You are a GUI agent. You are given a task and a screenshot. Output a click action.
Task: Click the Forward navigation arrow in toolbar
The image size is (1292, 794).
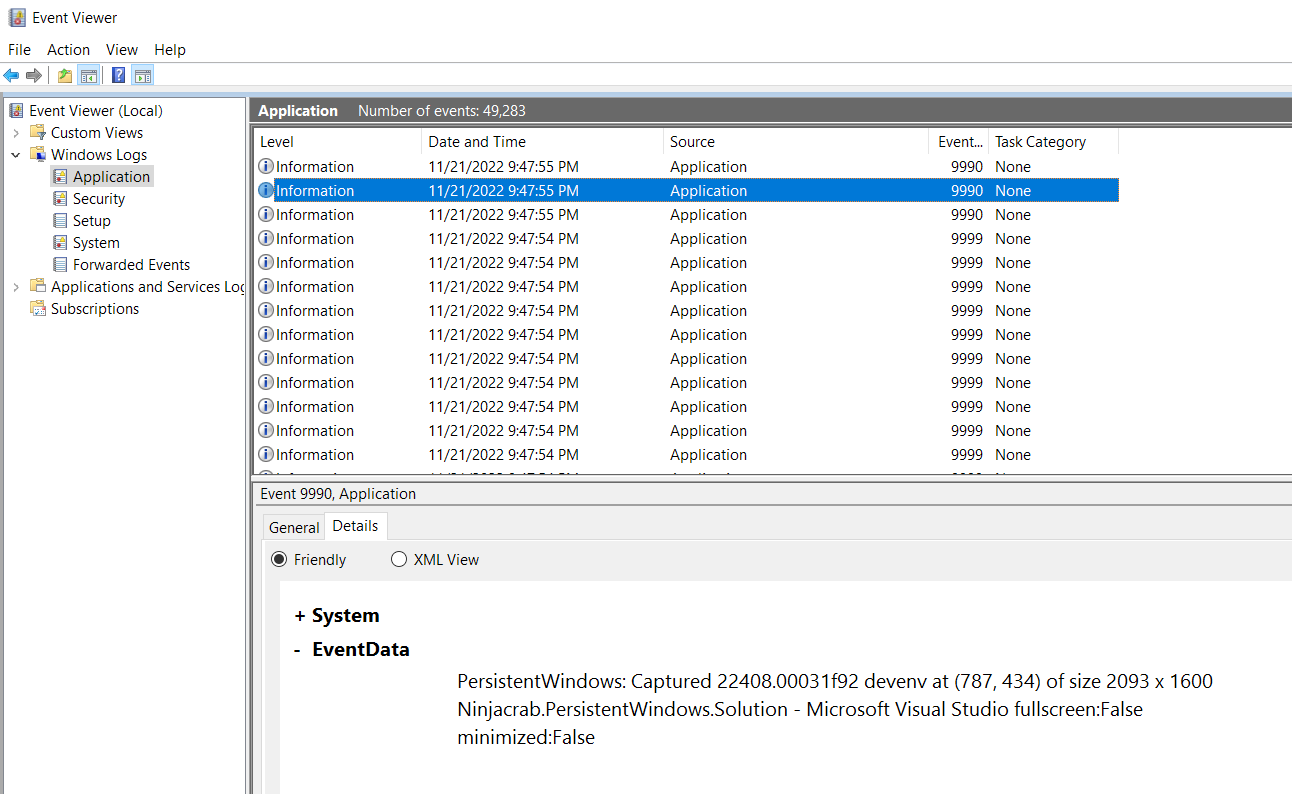pyautogui.click(x=34, y=74)
